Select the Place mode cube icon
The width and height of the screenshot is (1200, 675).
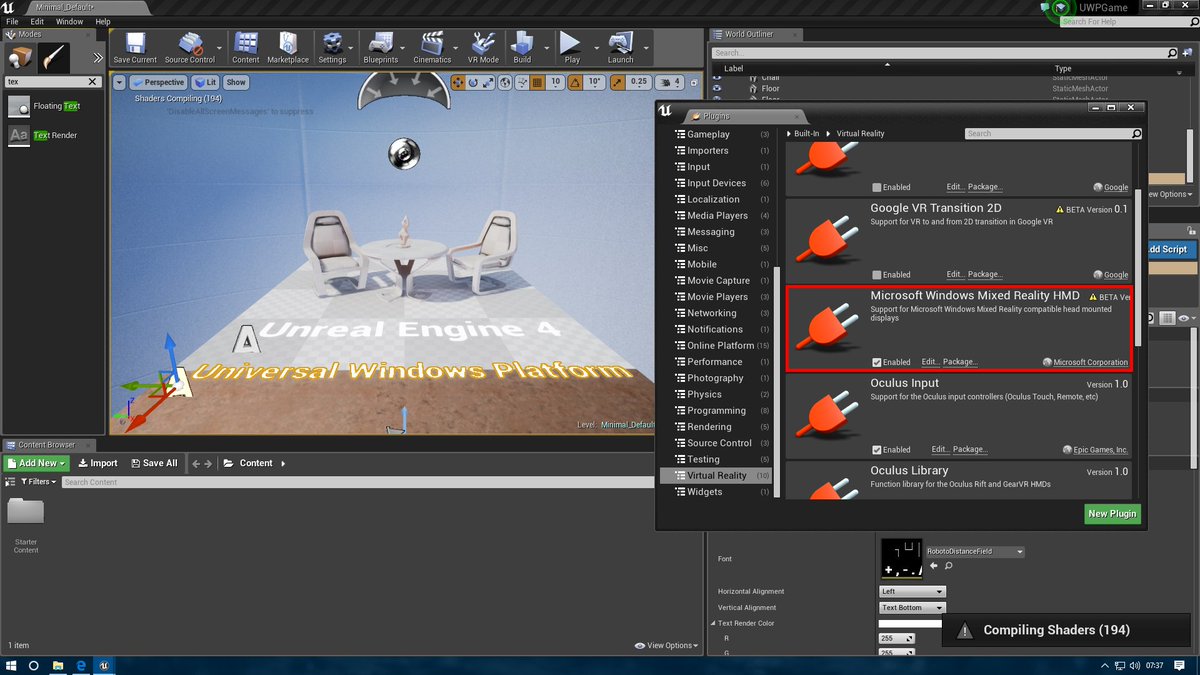pos(21,58)
